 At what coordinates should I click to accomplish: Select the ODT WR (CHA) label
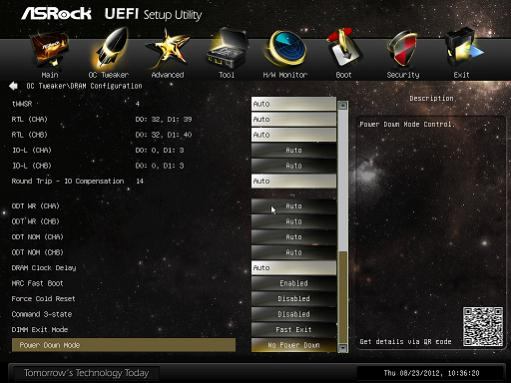coord(36,206)
